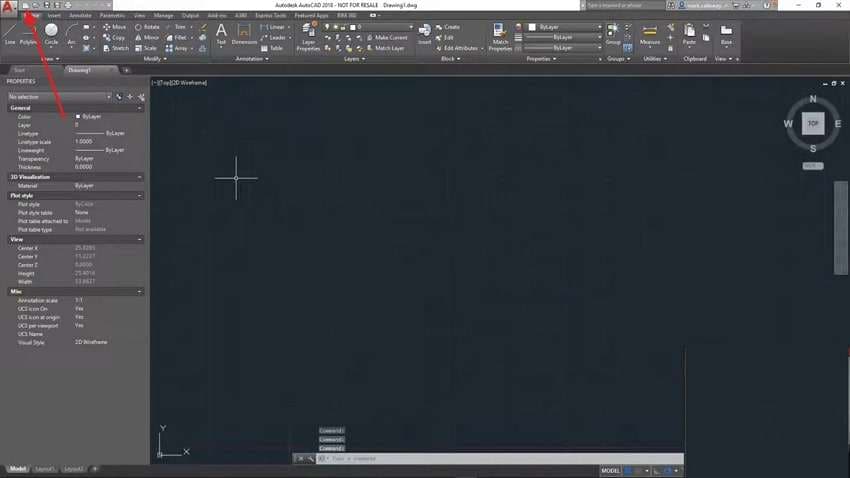Click Make Current layer button

pos(387,37)
